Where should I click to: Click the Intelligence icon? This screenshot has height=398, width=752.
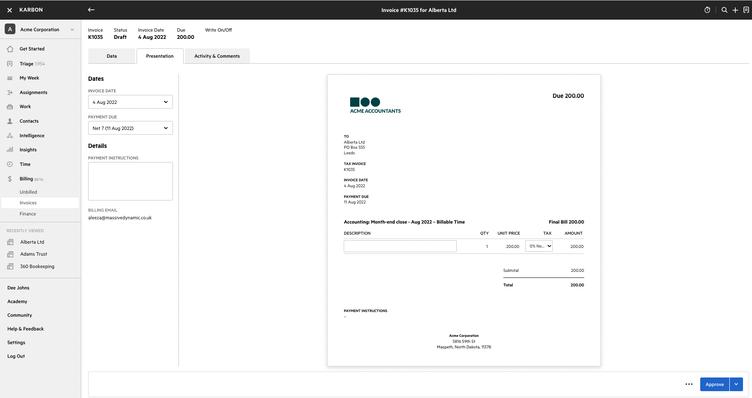click(10, 136)
